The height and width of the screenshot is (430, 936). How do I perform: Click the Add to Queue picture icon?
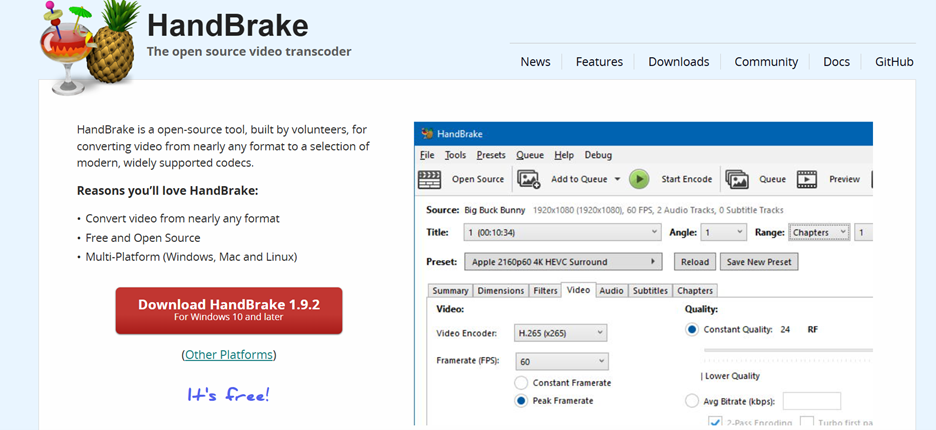528,179
